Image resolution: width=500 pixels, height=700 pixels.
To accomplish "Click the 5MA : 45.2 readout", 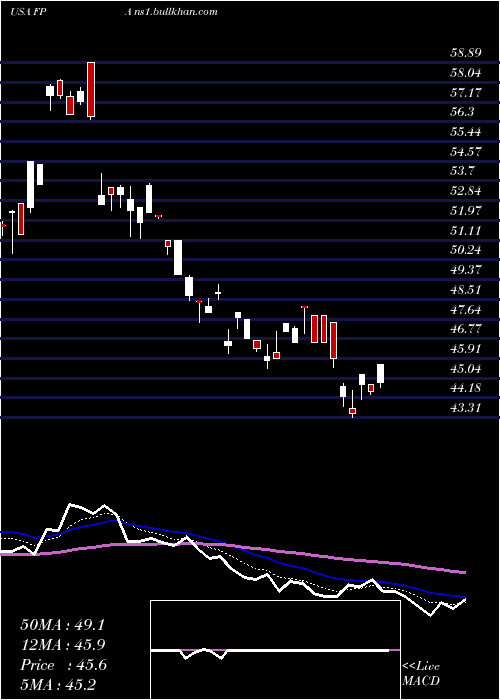I will (x=58, y=684).
